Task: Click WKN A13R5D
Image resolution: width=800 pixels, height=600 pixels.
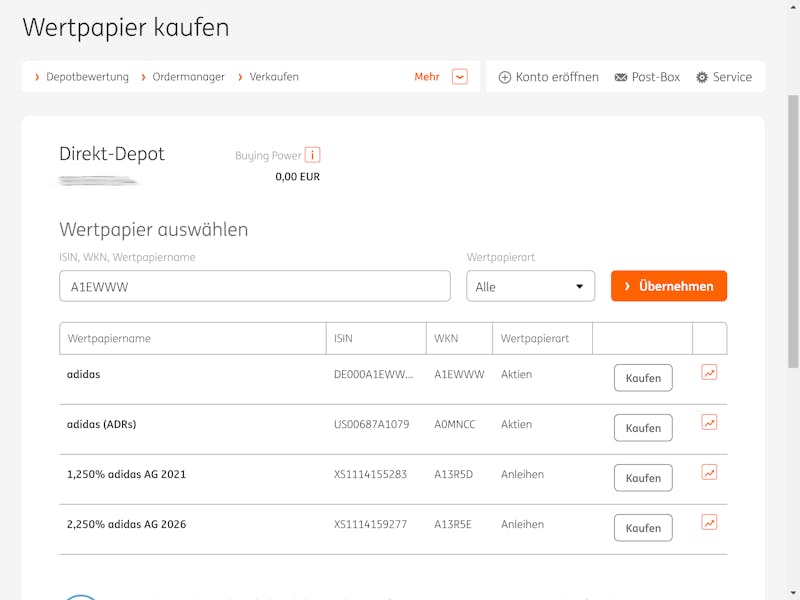Action: coord(454,474)
